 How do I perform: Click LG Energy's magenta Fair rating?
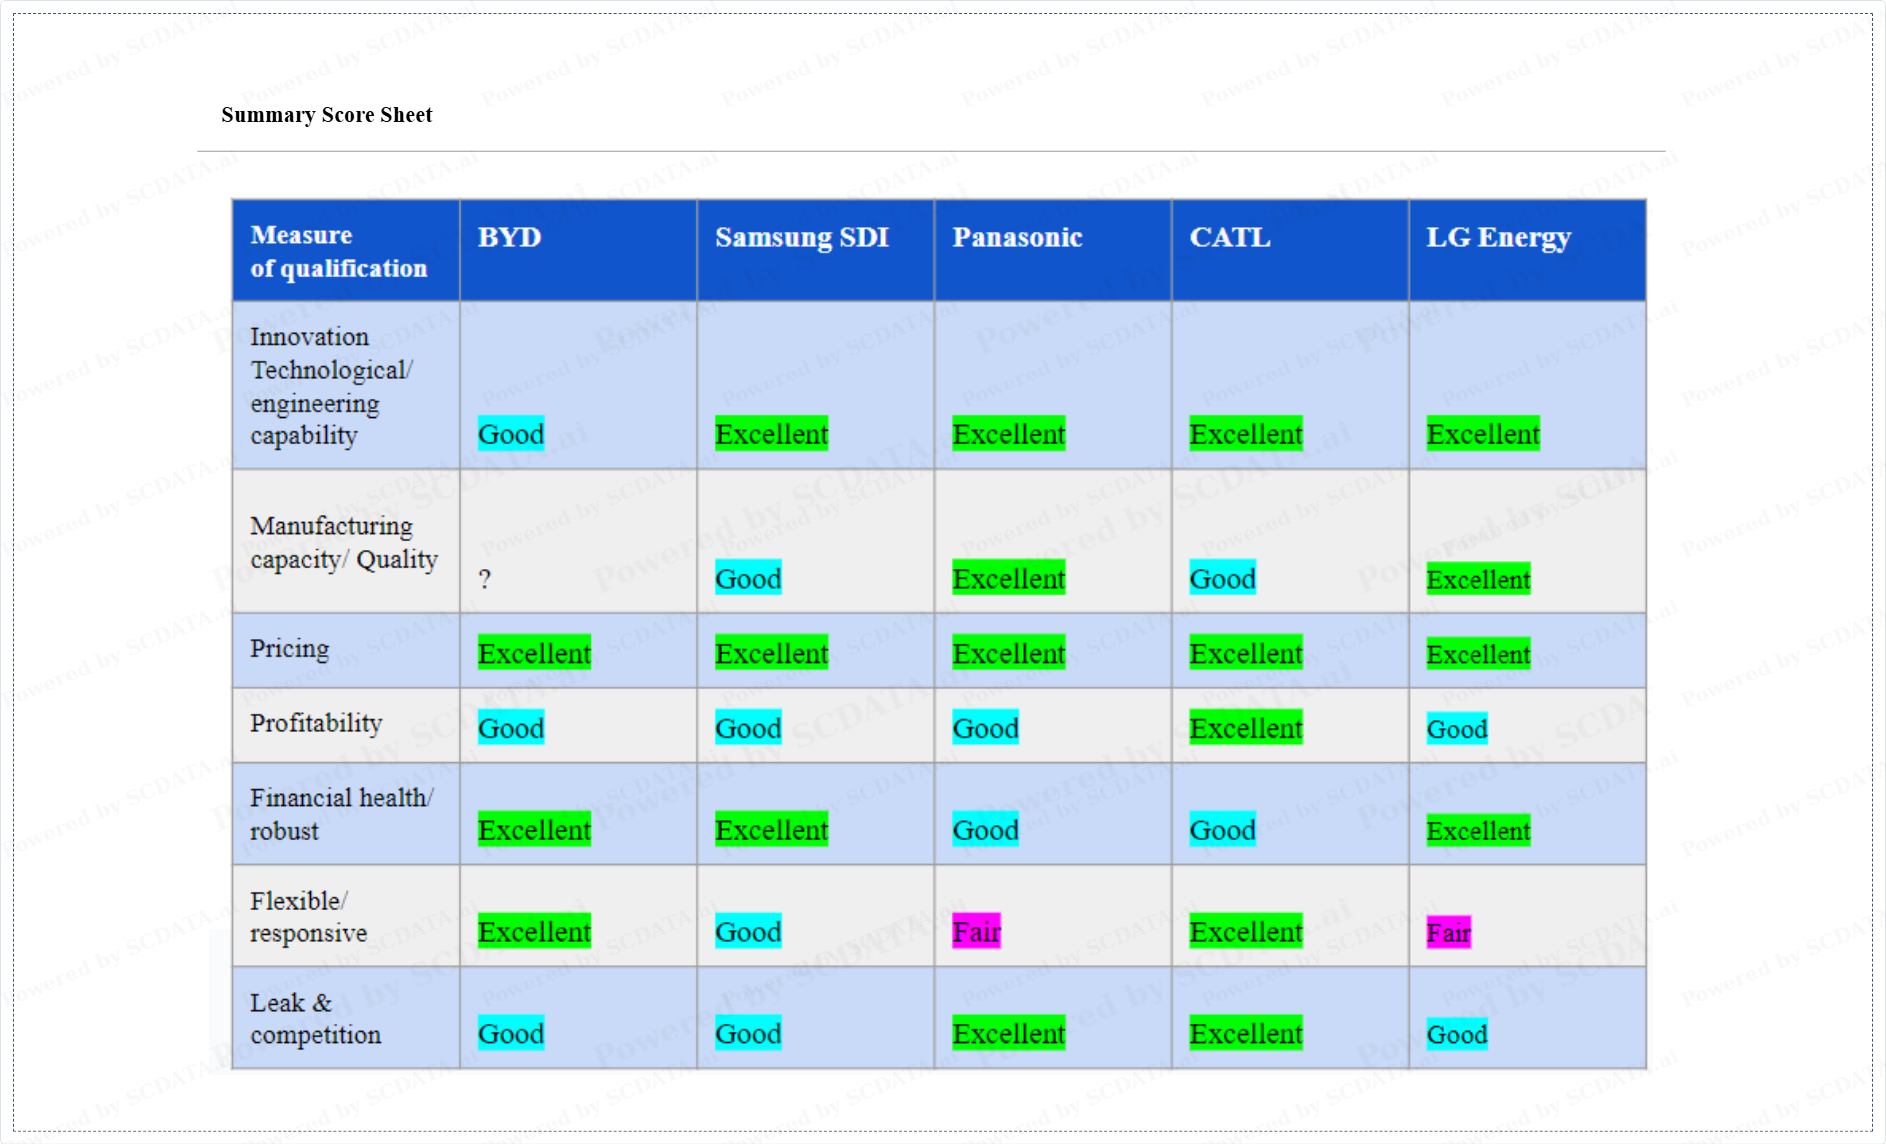[1448, 932]
